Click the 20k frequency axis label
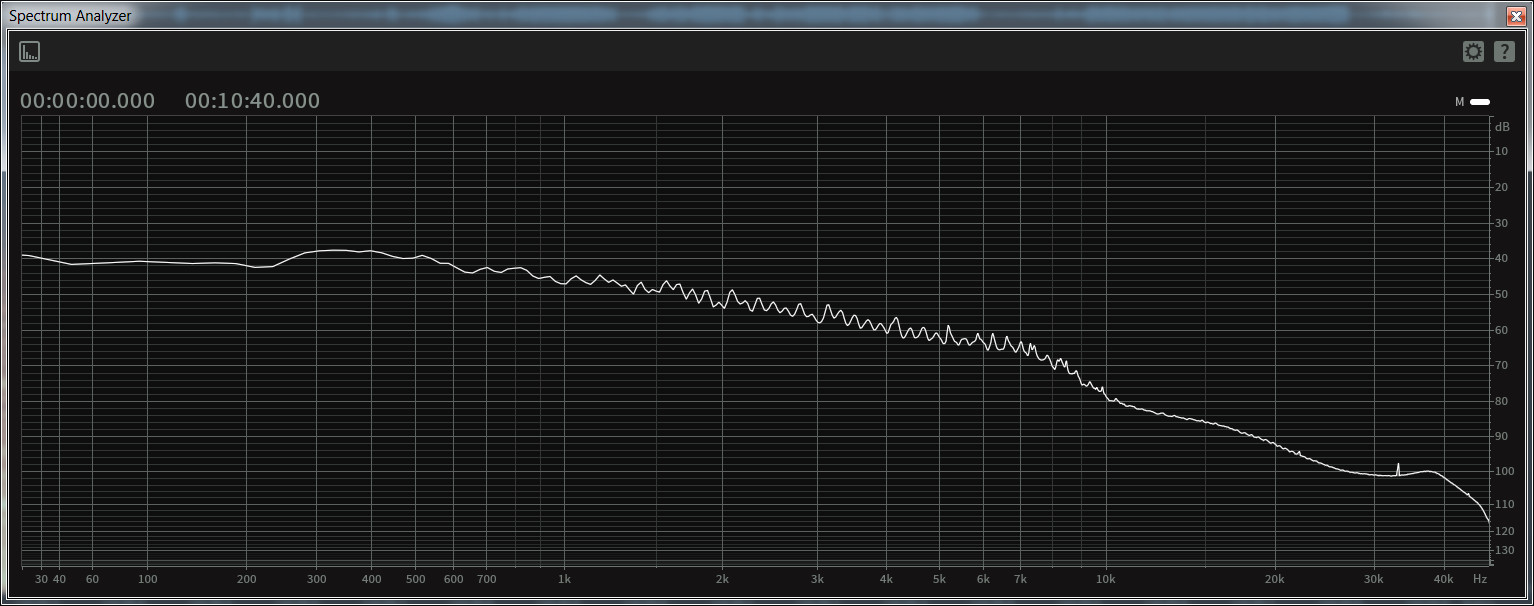The height and width of the screenshot is (606, 1534). click(x=1275, y=579)
